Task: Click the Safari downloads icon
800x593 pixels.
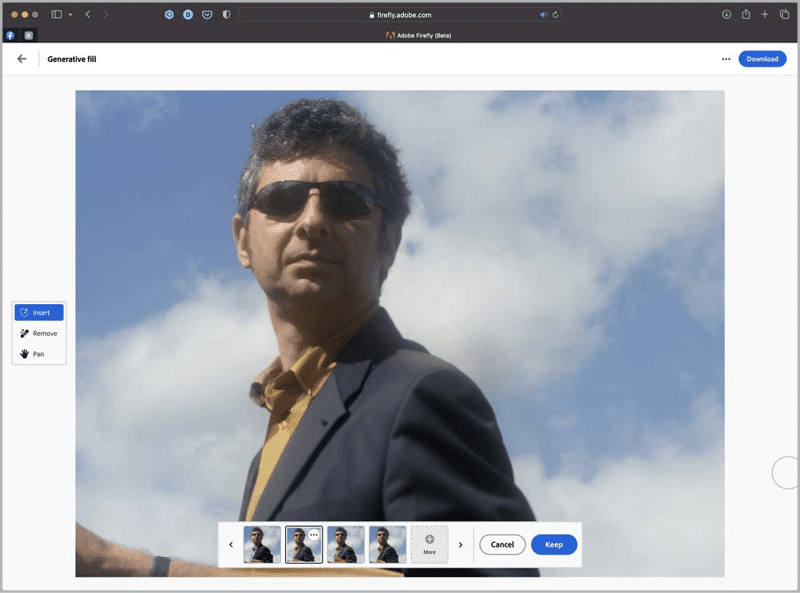Action: pos(727,15)
